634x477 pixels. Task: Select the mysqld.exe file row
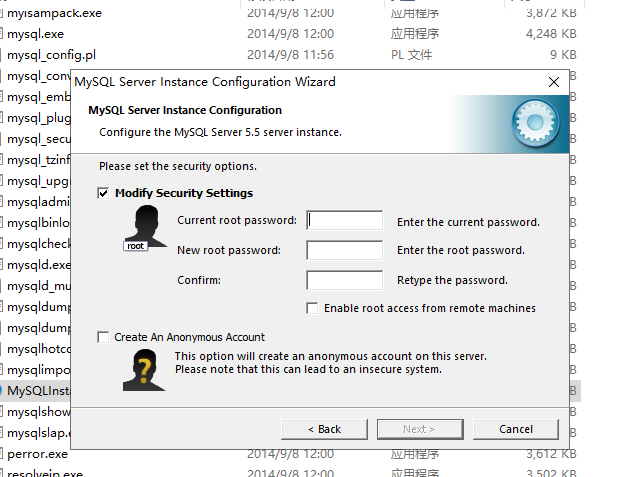[x=39, y=265]
